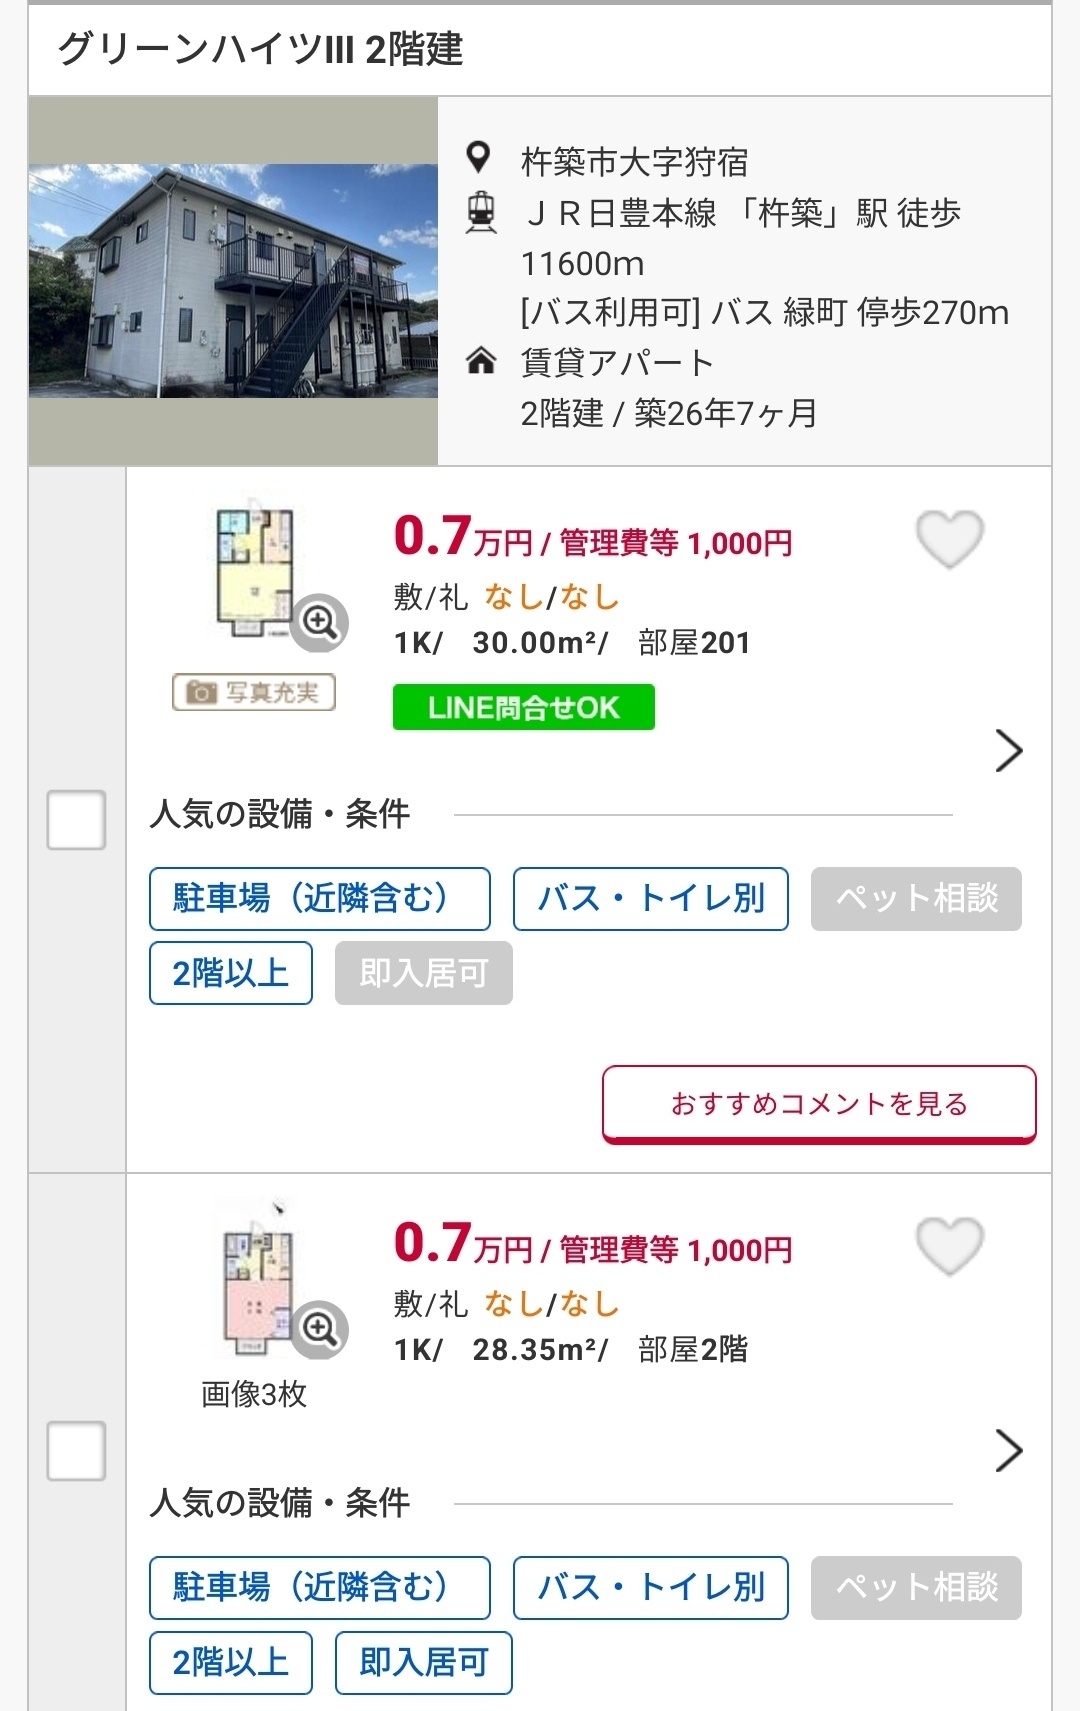Open the apartment building exterior photo
The image size is (1080, 1711).
233,281
